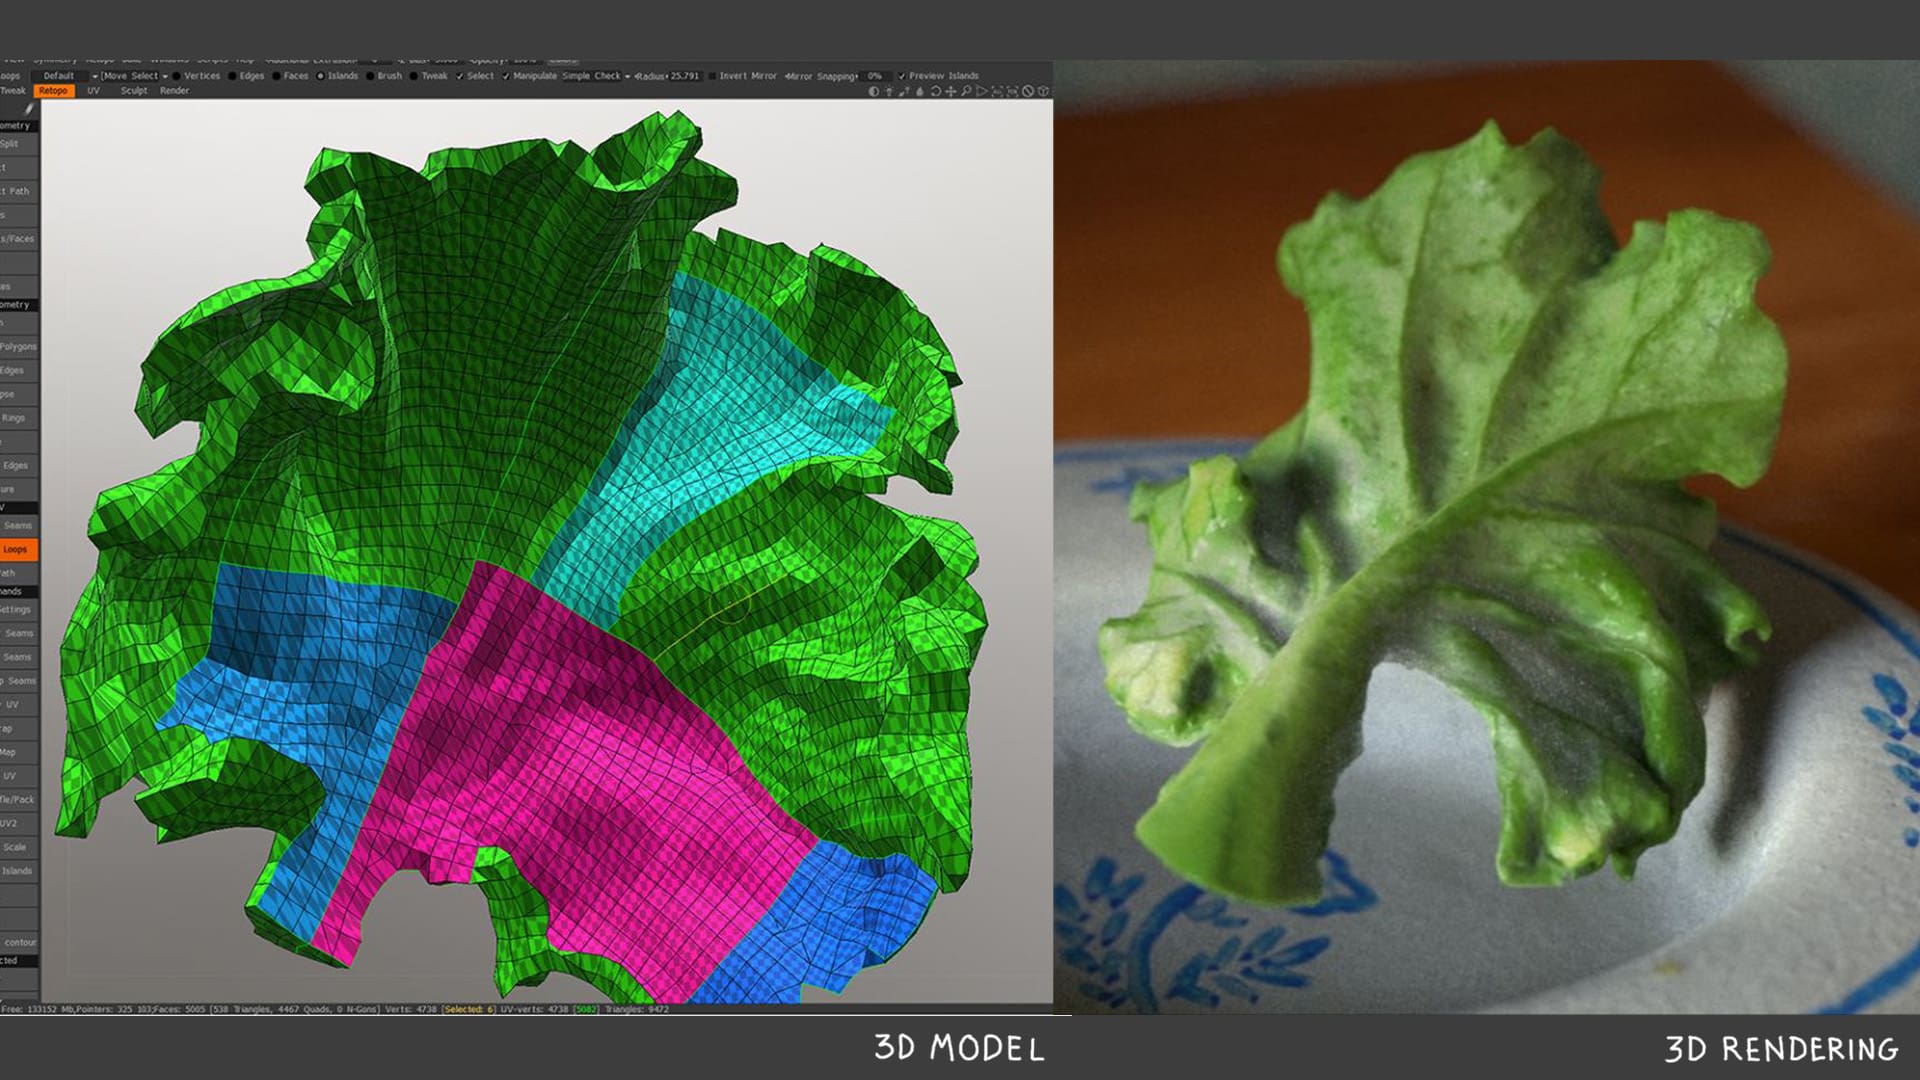Click the rotate camera icon

[936, 91]
